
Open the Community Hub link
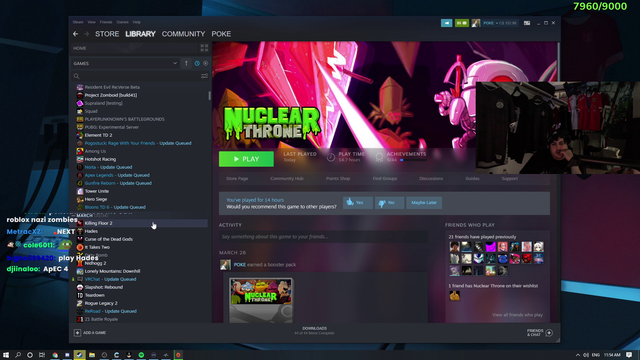(x=287, y=178)
